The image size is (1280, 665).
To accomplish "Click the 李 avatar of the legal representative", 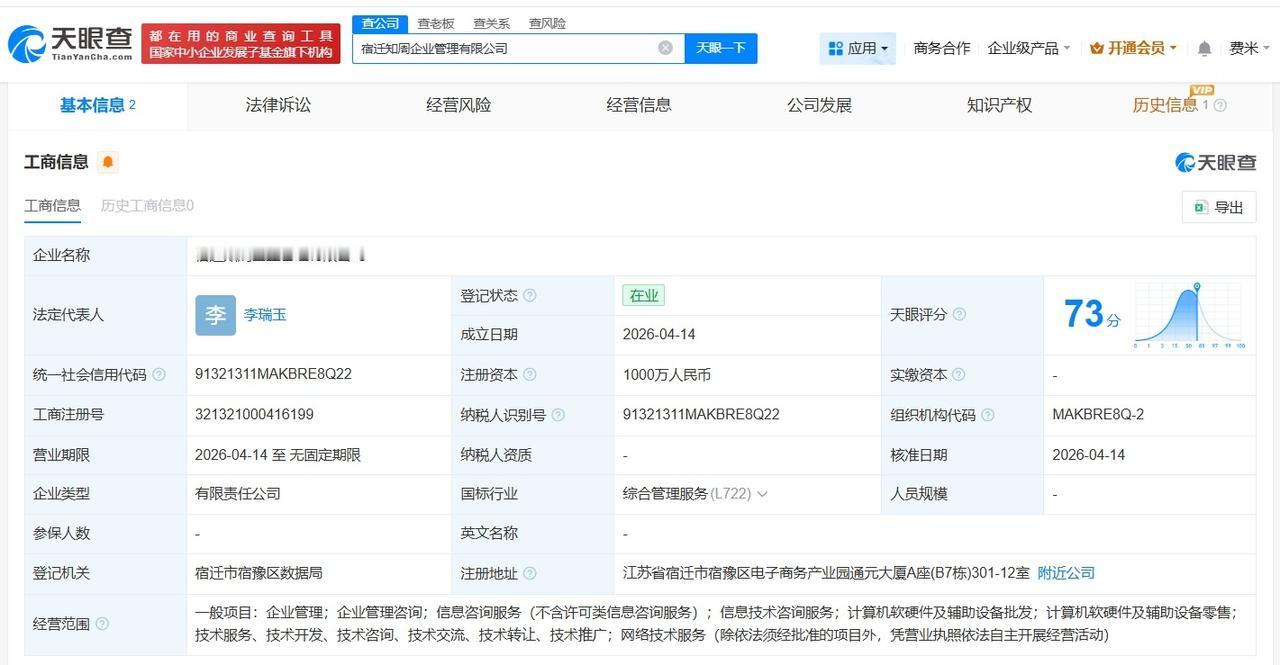I will click(215, 314).
